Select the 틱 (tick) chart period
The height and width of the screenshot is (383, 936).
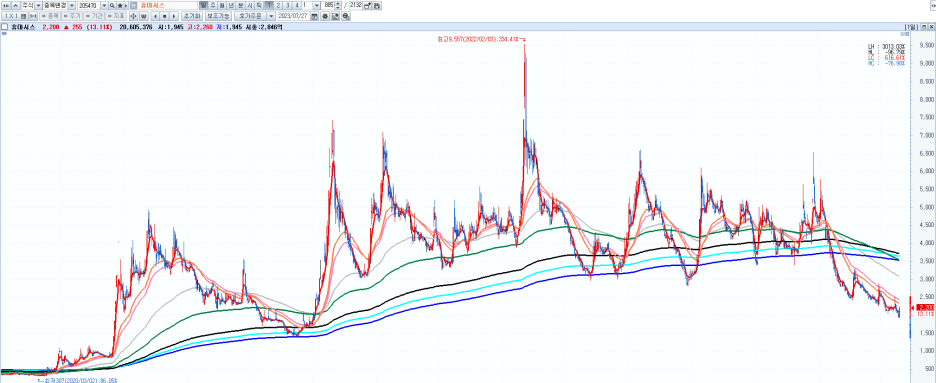click(259, 5)
